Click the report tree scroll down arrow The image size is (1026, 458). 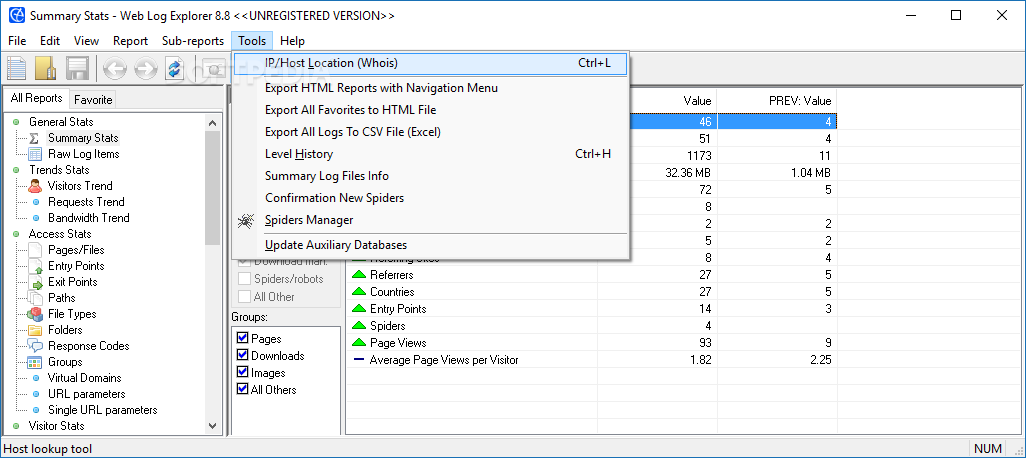click(213, 426)
